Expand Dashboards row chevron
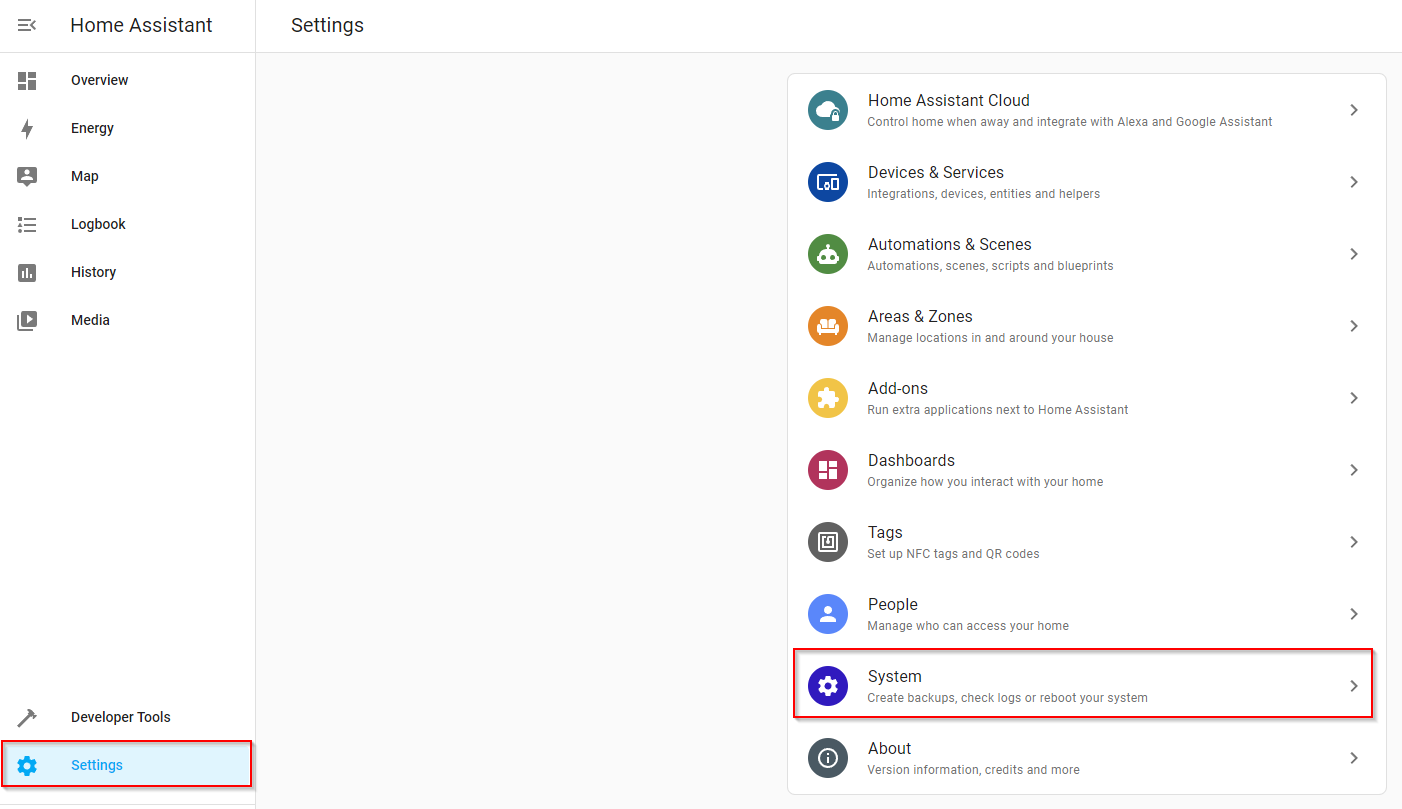1402x809 pixels. [1354, 470]
